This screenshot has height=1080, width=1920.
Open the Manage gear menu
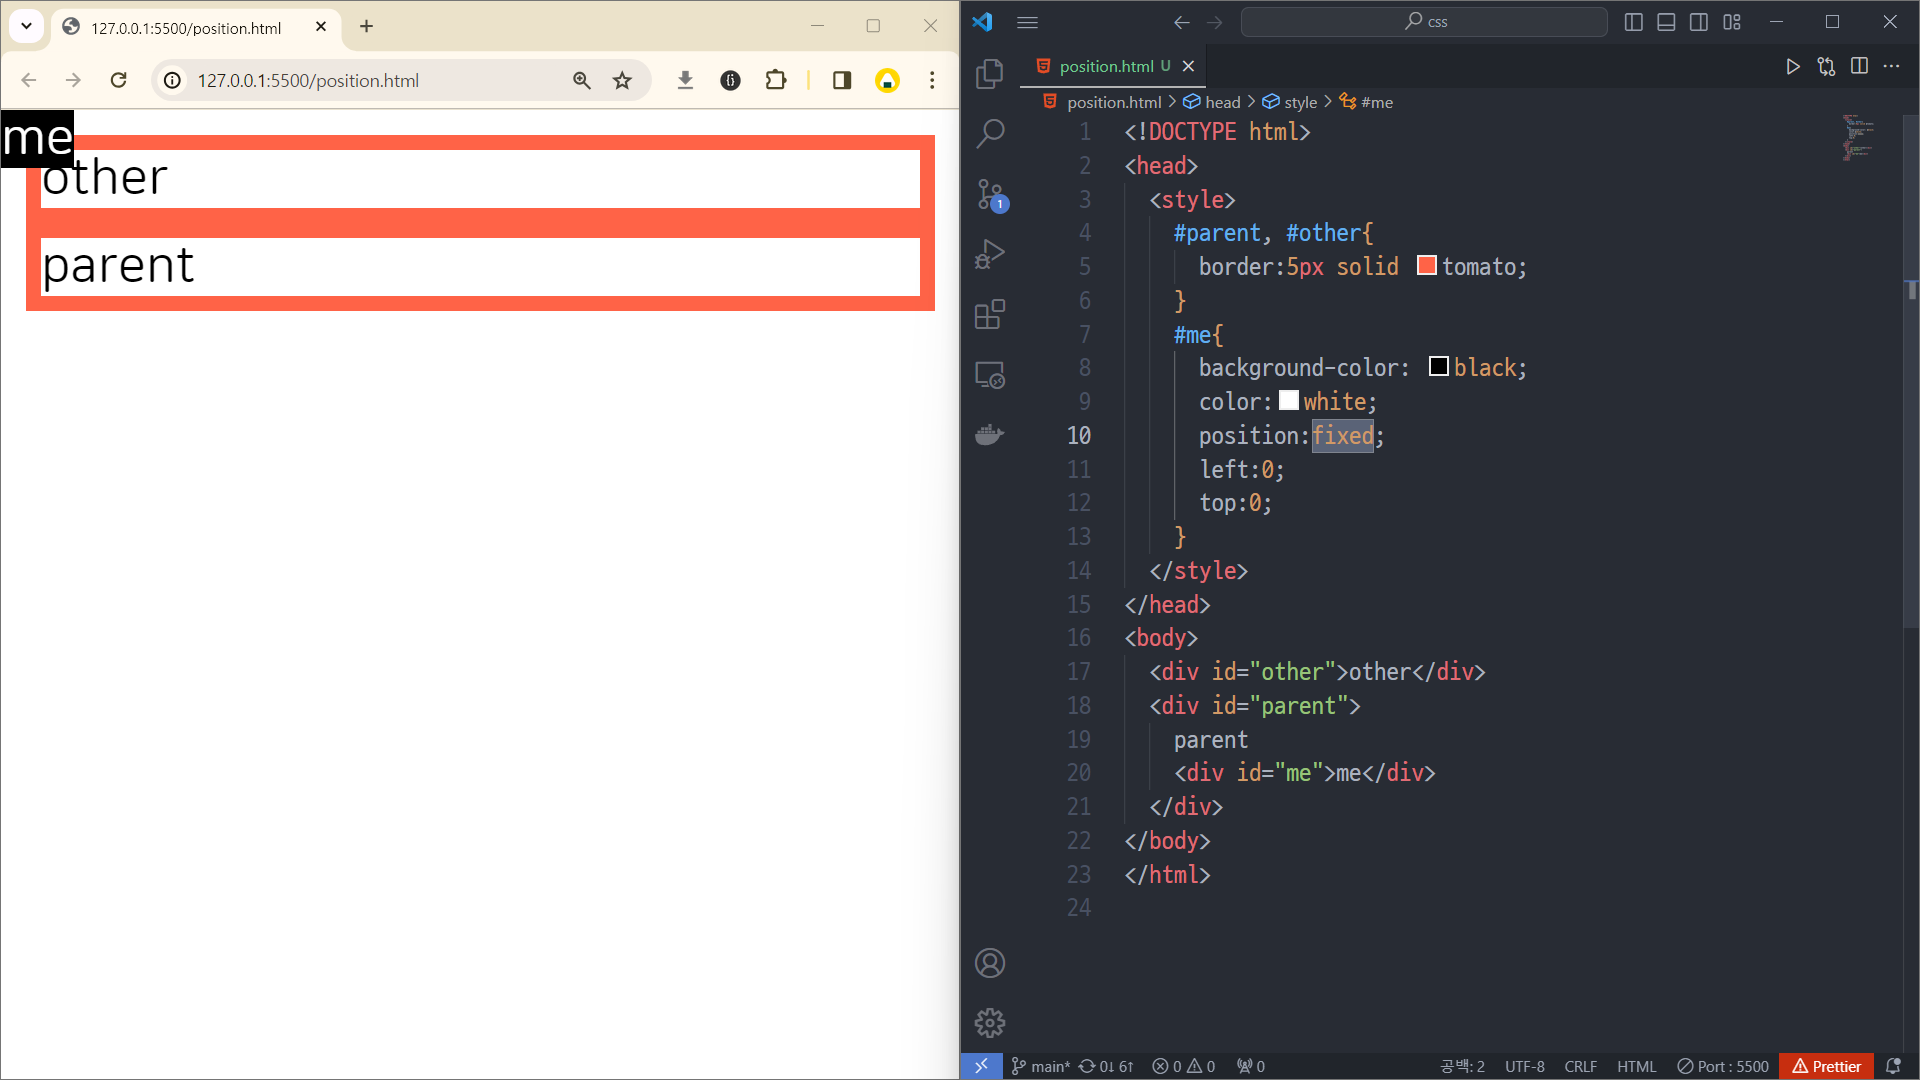[989, 1023]
